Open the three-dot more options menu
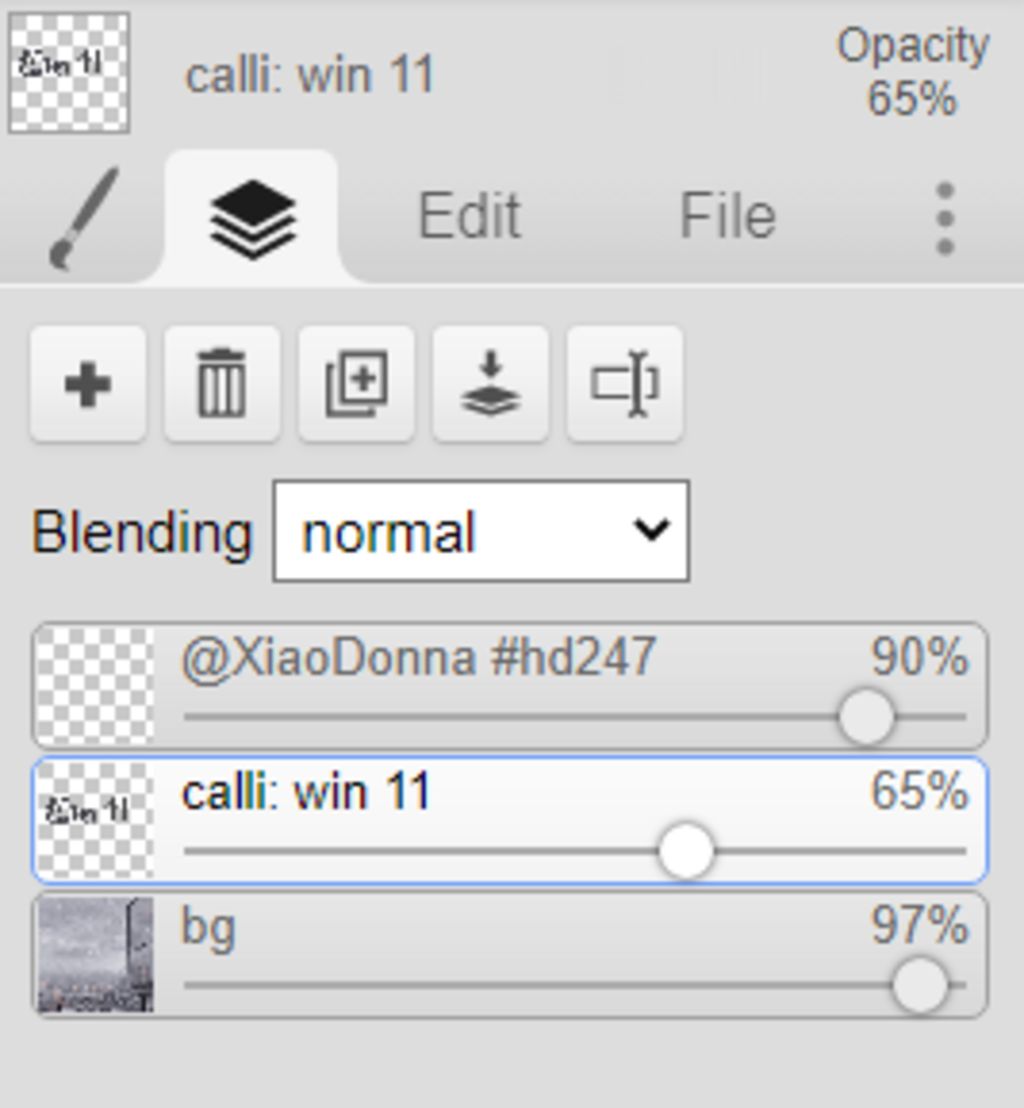The image size is (1024, 1108). [945, 218]
